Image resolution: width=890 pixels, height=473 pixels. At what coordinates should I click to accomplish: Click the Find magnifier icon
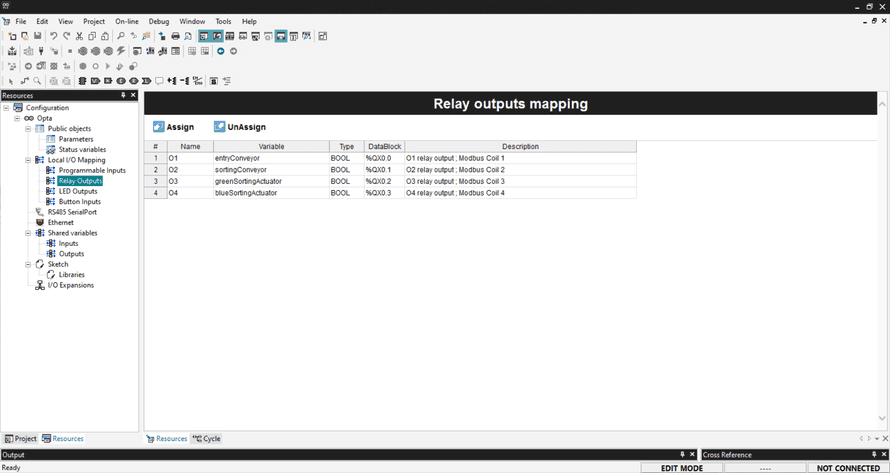click(121, 36)
